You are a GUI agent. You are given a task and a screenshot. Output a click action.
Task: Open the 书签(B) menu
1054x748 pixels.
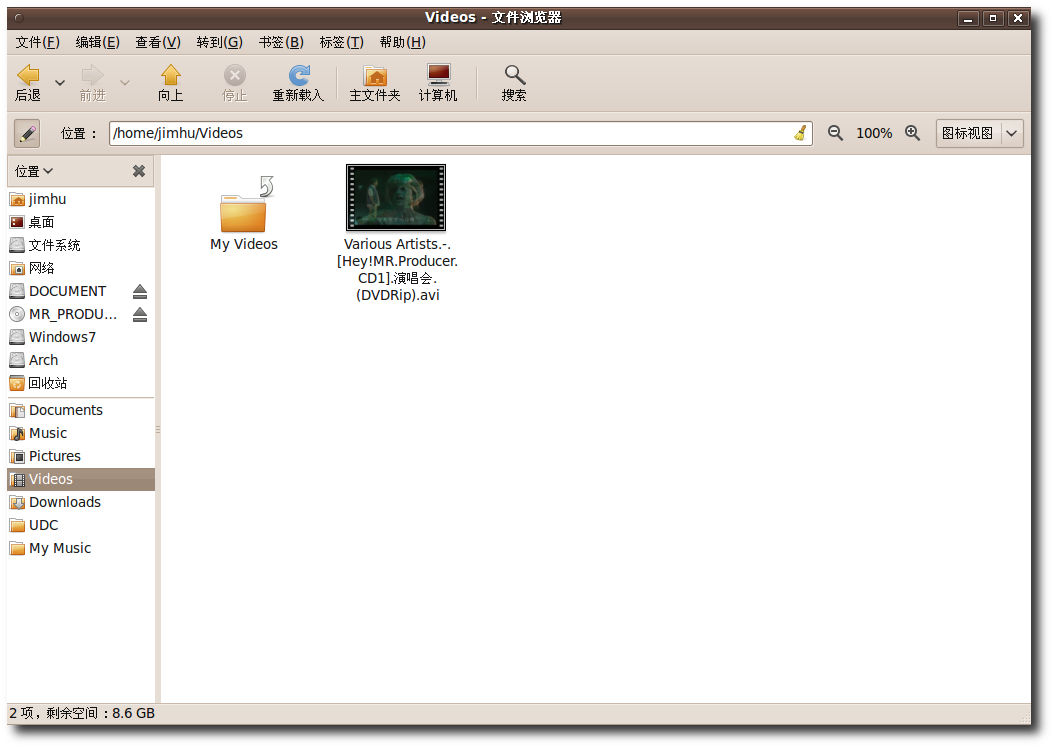click(281, 42)
